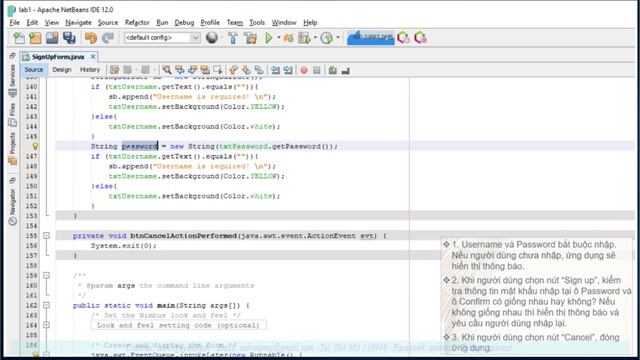Click the Shift Line Right icon
640x360 pixels.
288,70
